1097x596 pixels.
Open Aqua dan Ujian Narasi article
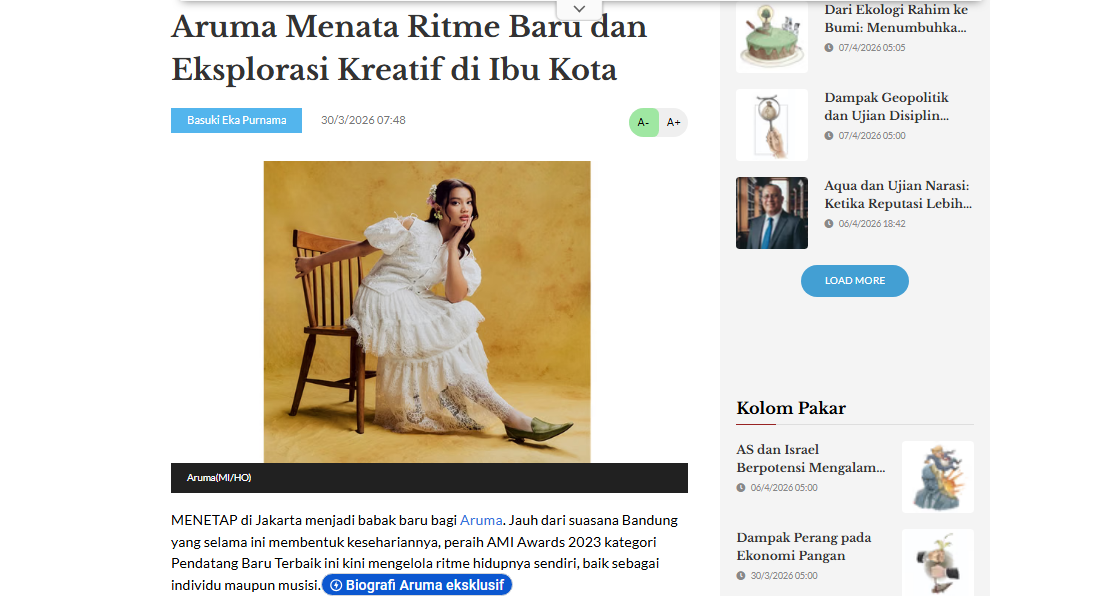click(x=898, y=194)
